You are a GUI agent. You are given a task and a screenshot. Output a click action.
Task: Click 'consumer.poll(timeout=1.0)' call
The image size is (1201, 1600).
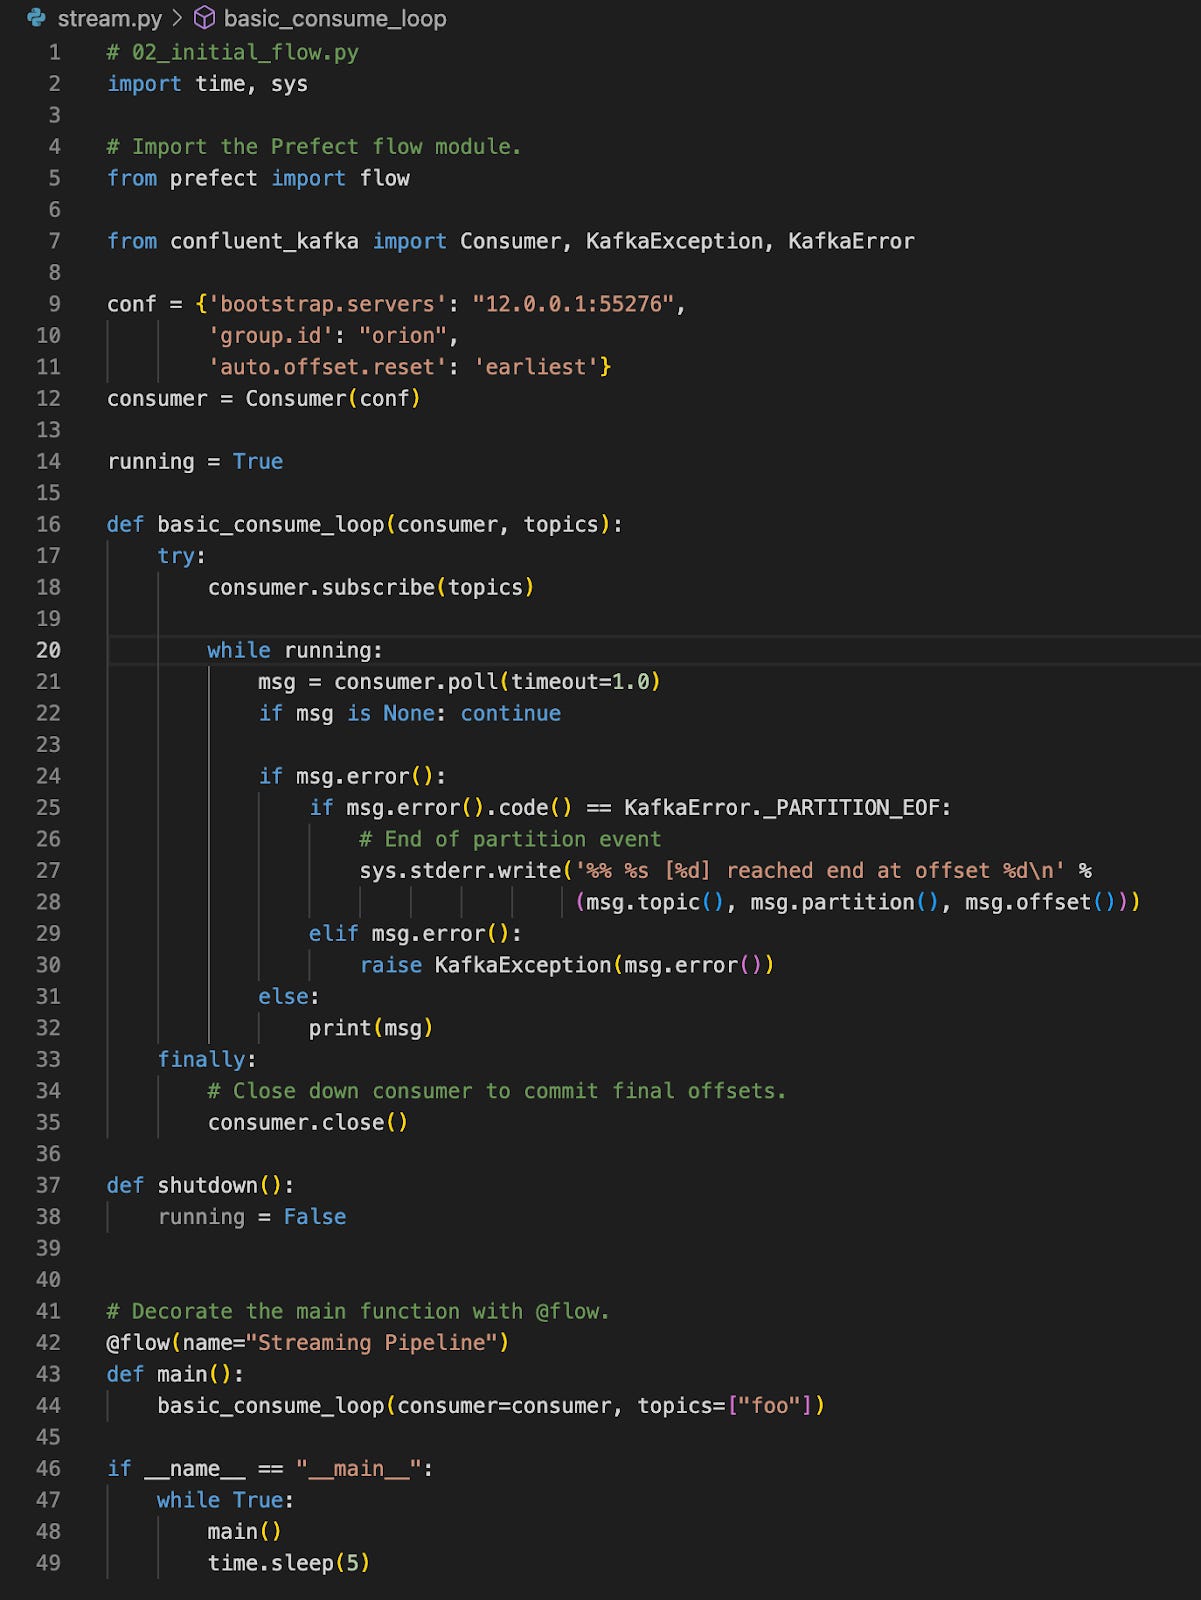pos(497,682)
